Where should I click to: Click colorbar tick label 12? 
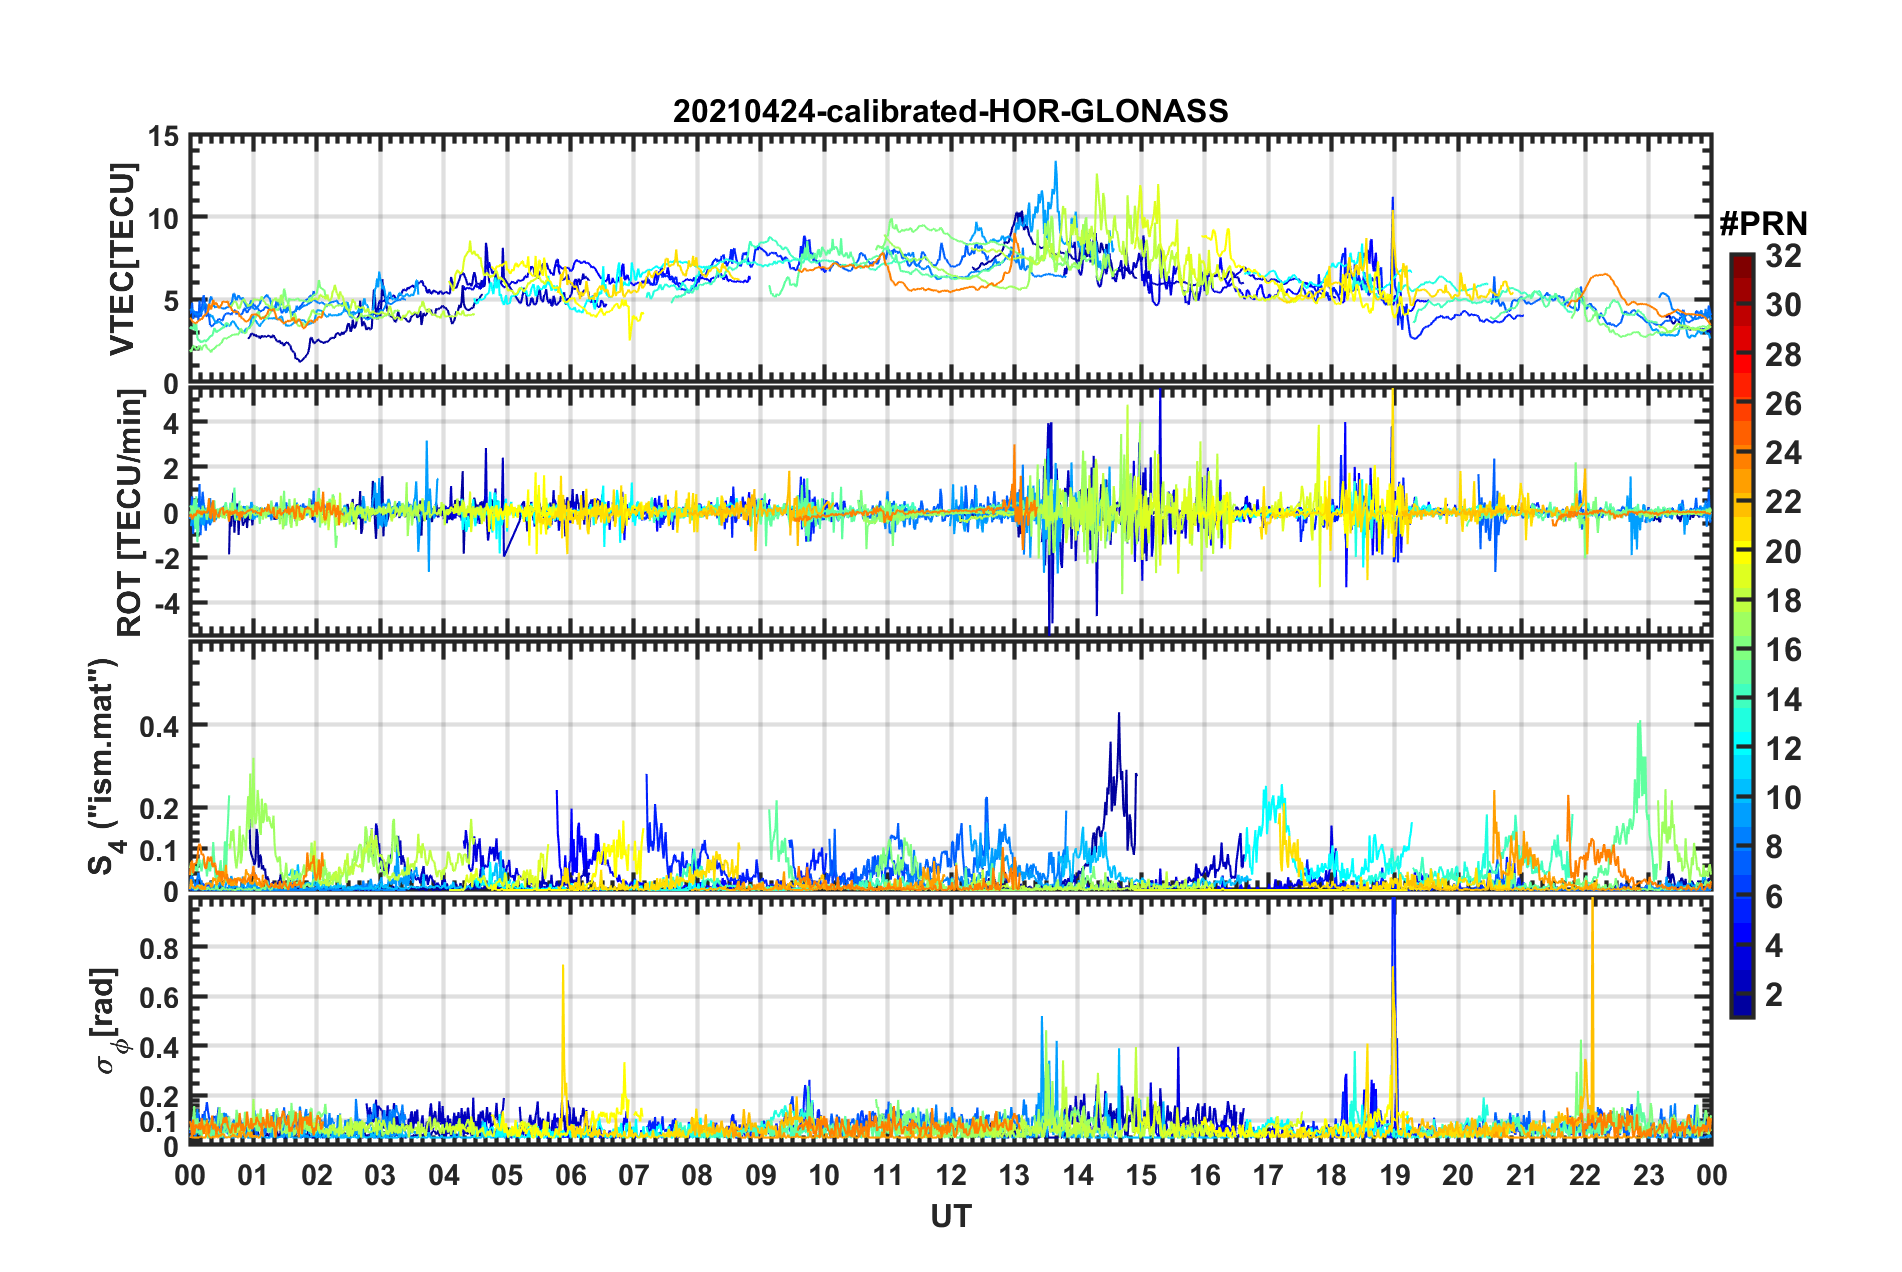pos(1783,748)
